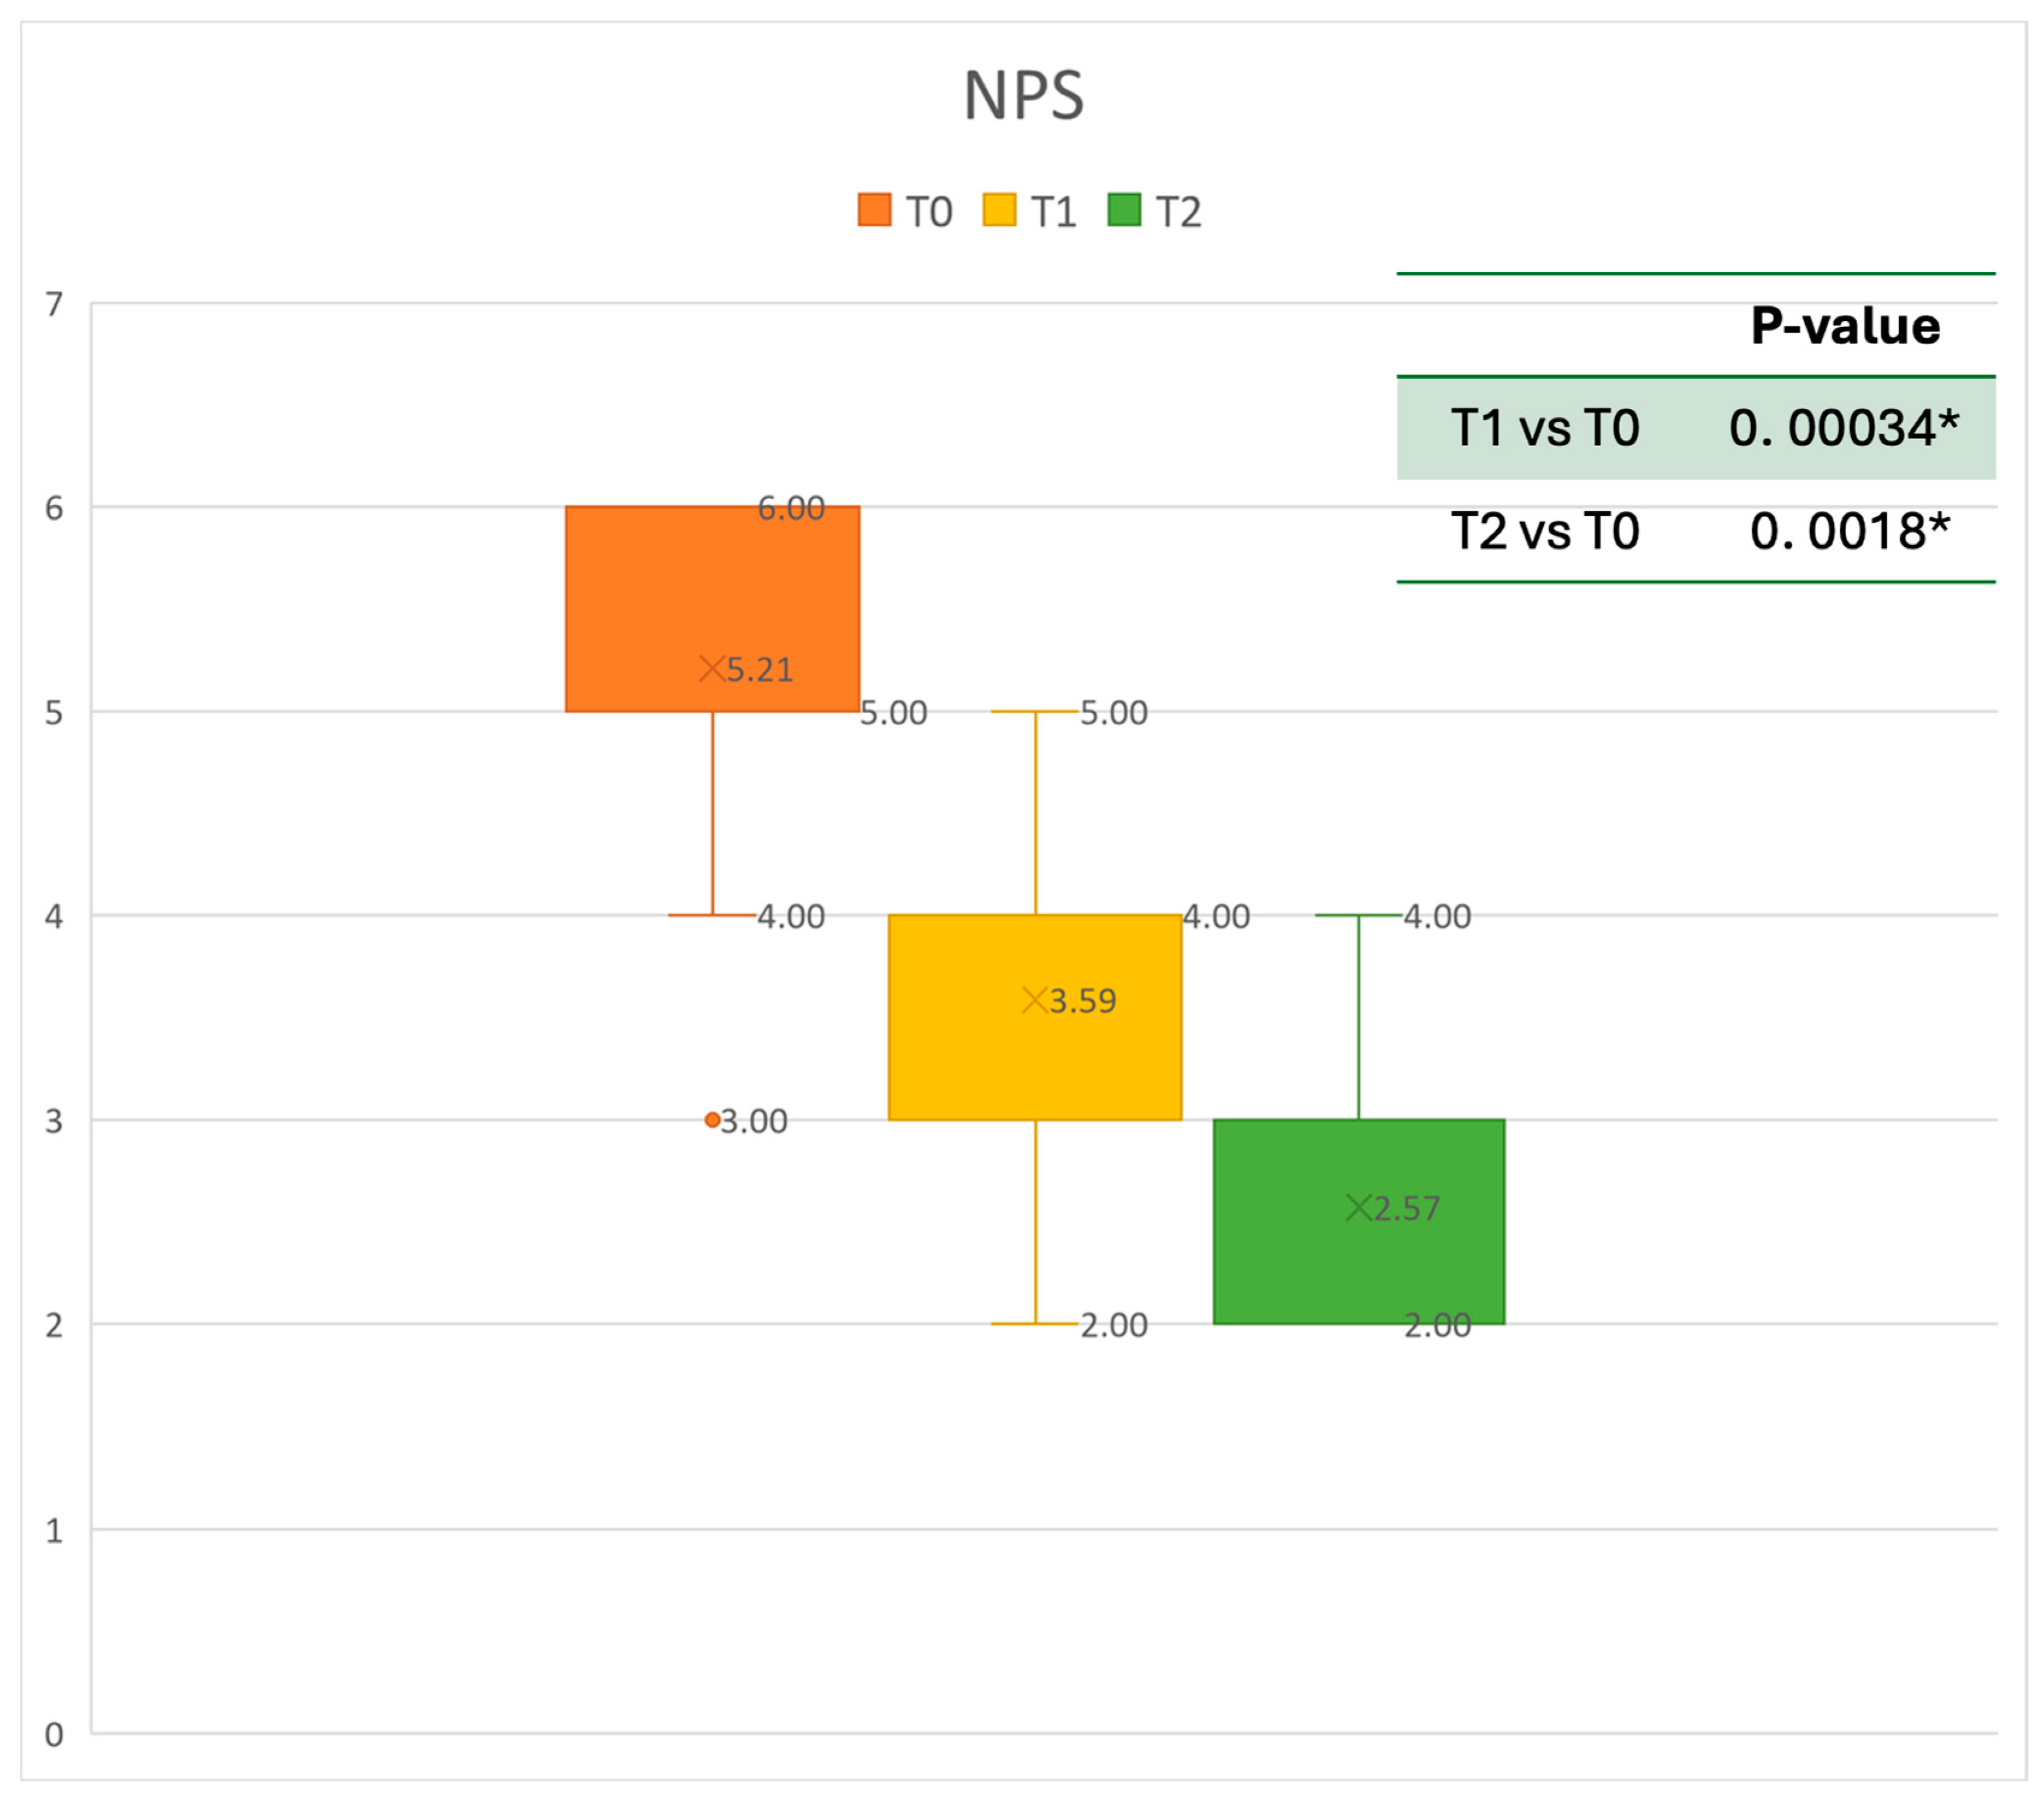Click the yellow T1 legend swatch

pos(999,210)
